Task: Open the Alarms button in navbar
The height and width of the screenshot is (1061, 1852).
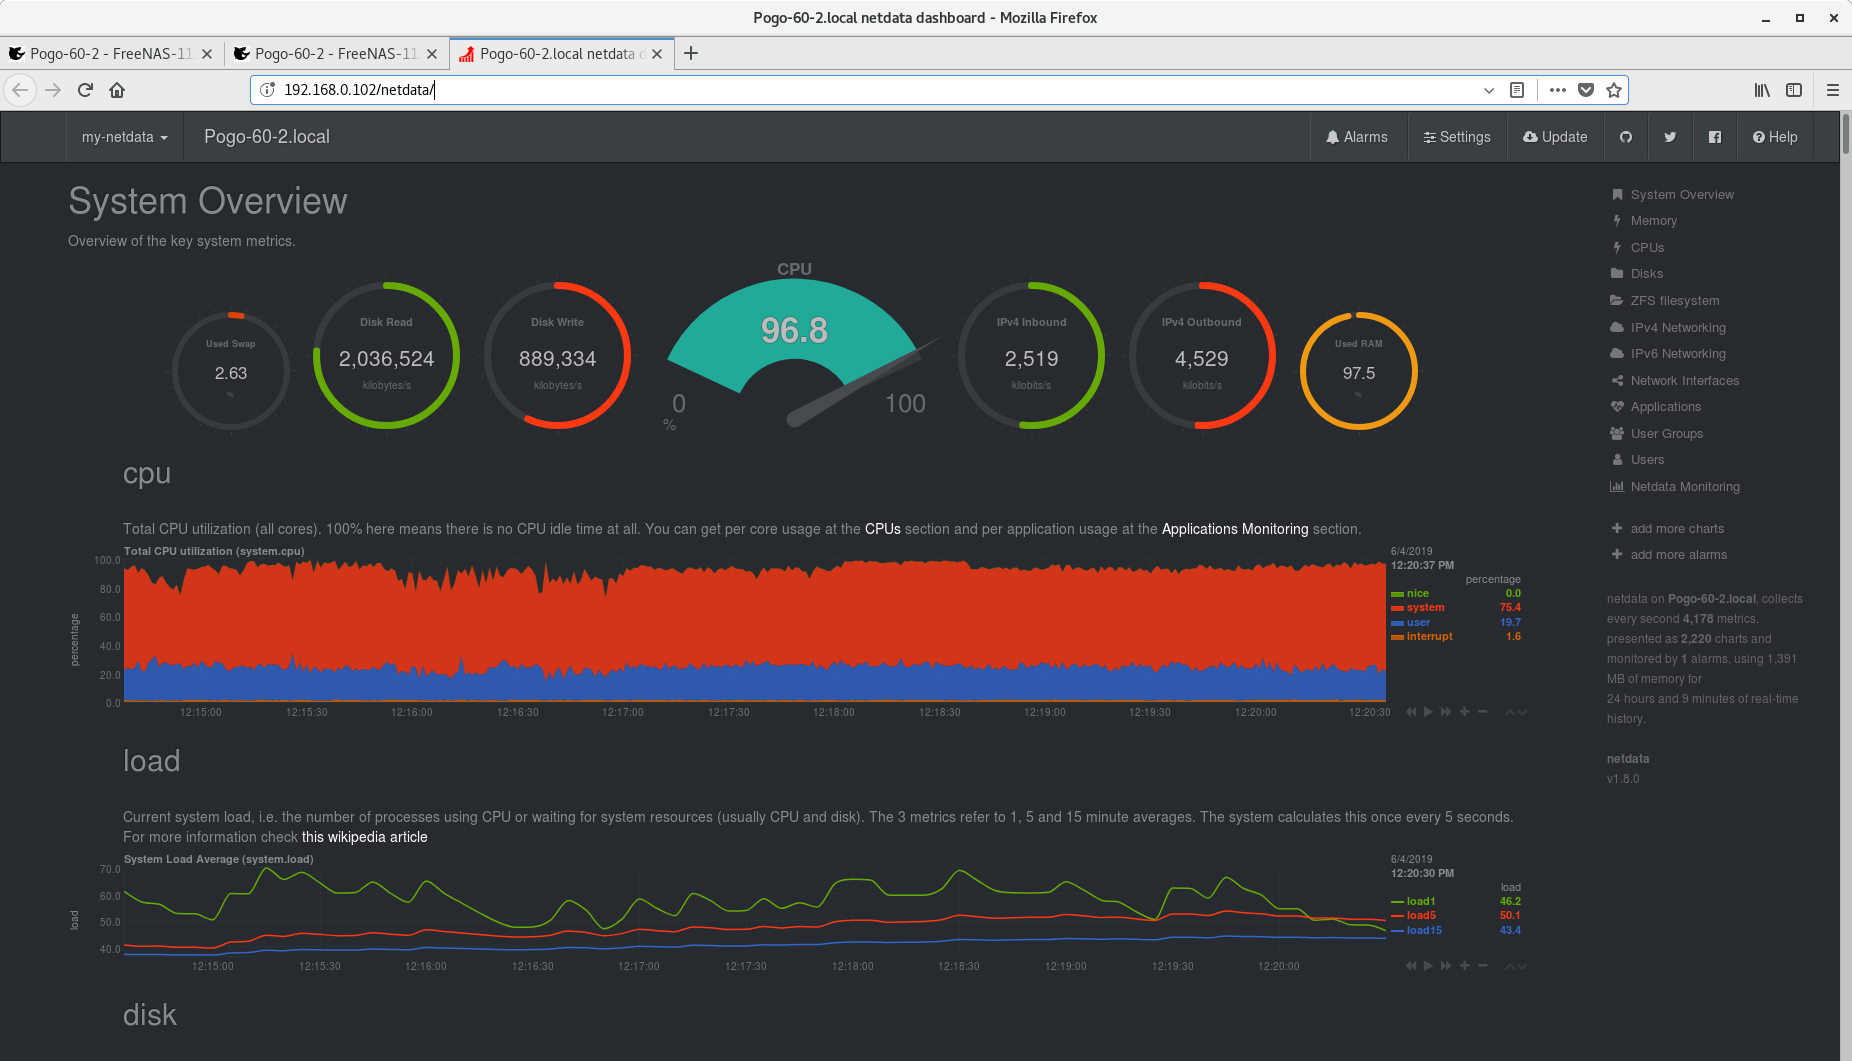Action: click(x=1357, y=137)
